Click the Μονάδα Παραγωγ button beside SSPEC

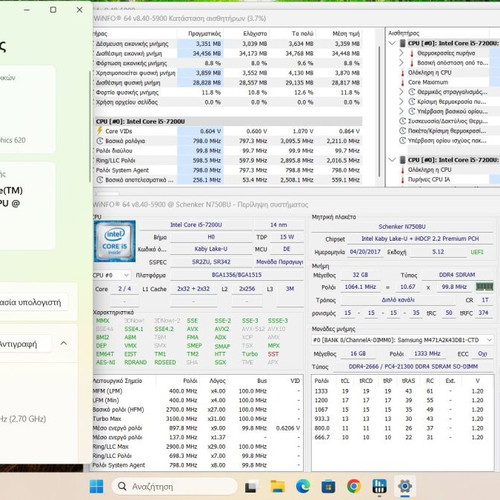point(279,262)
